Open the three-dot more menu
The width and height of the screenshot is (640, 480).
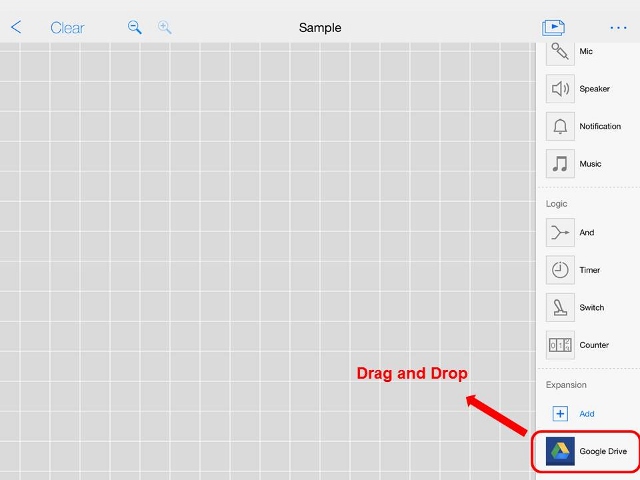click(618, 28)
